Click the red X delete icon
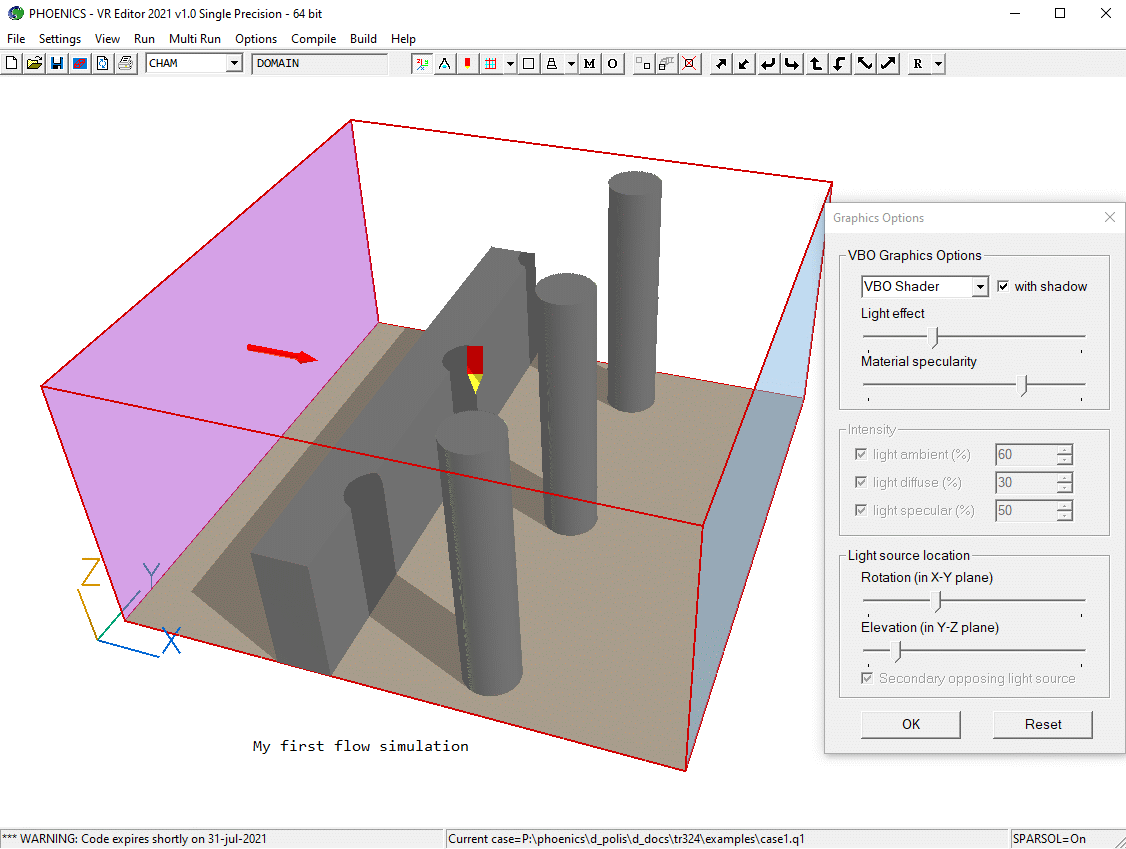 pos(689,64)
